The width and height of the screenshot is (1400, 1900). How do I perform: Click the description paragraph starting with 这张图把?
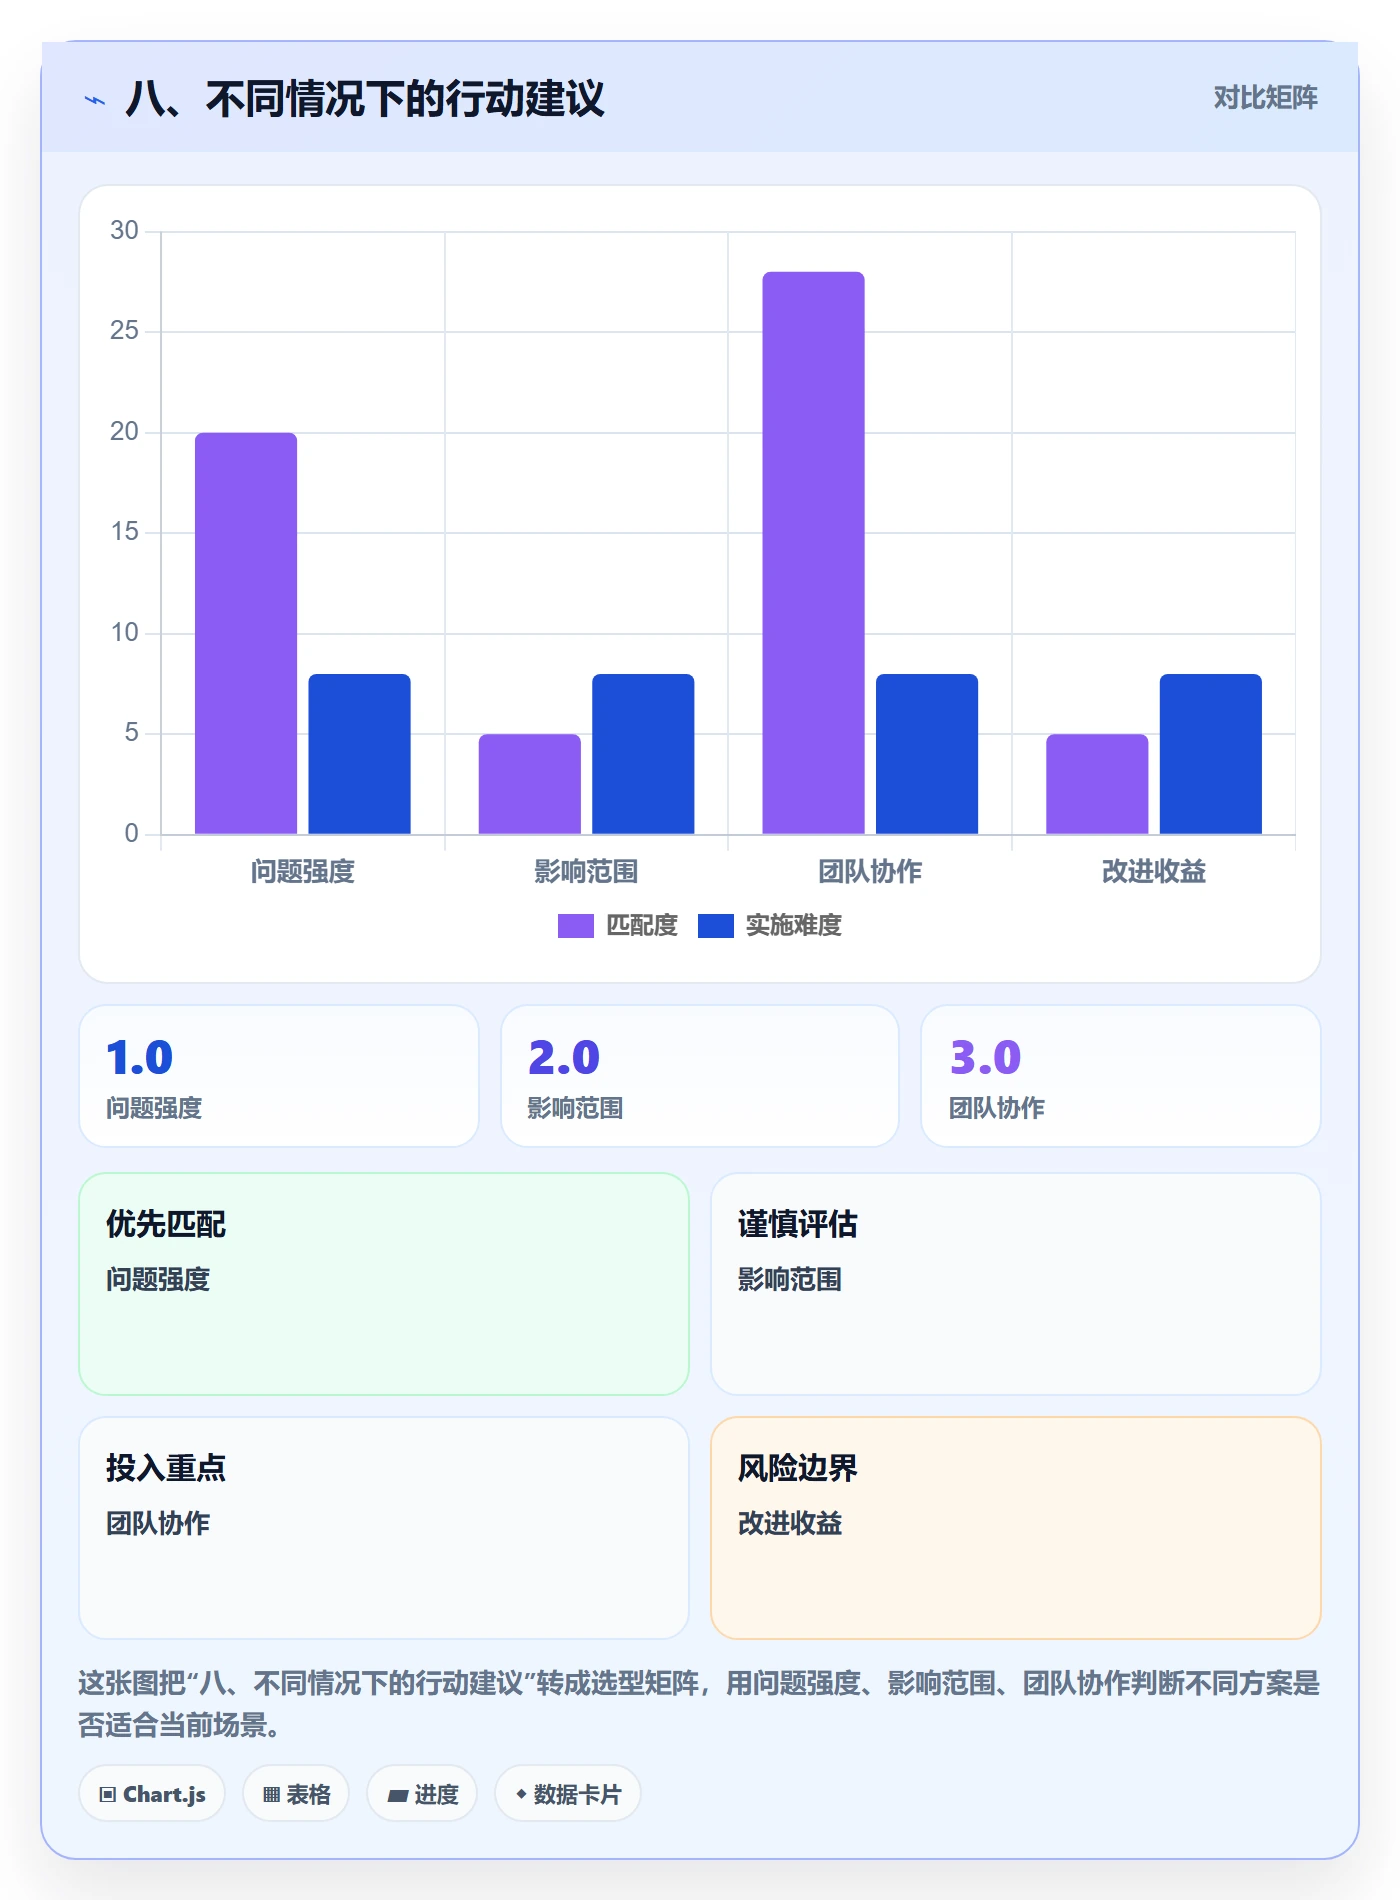700,1704
